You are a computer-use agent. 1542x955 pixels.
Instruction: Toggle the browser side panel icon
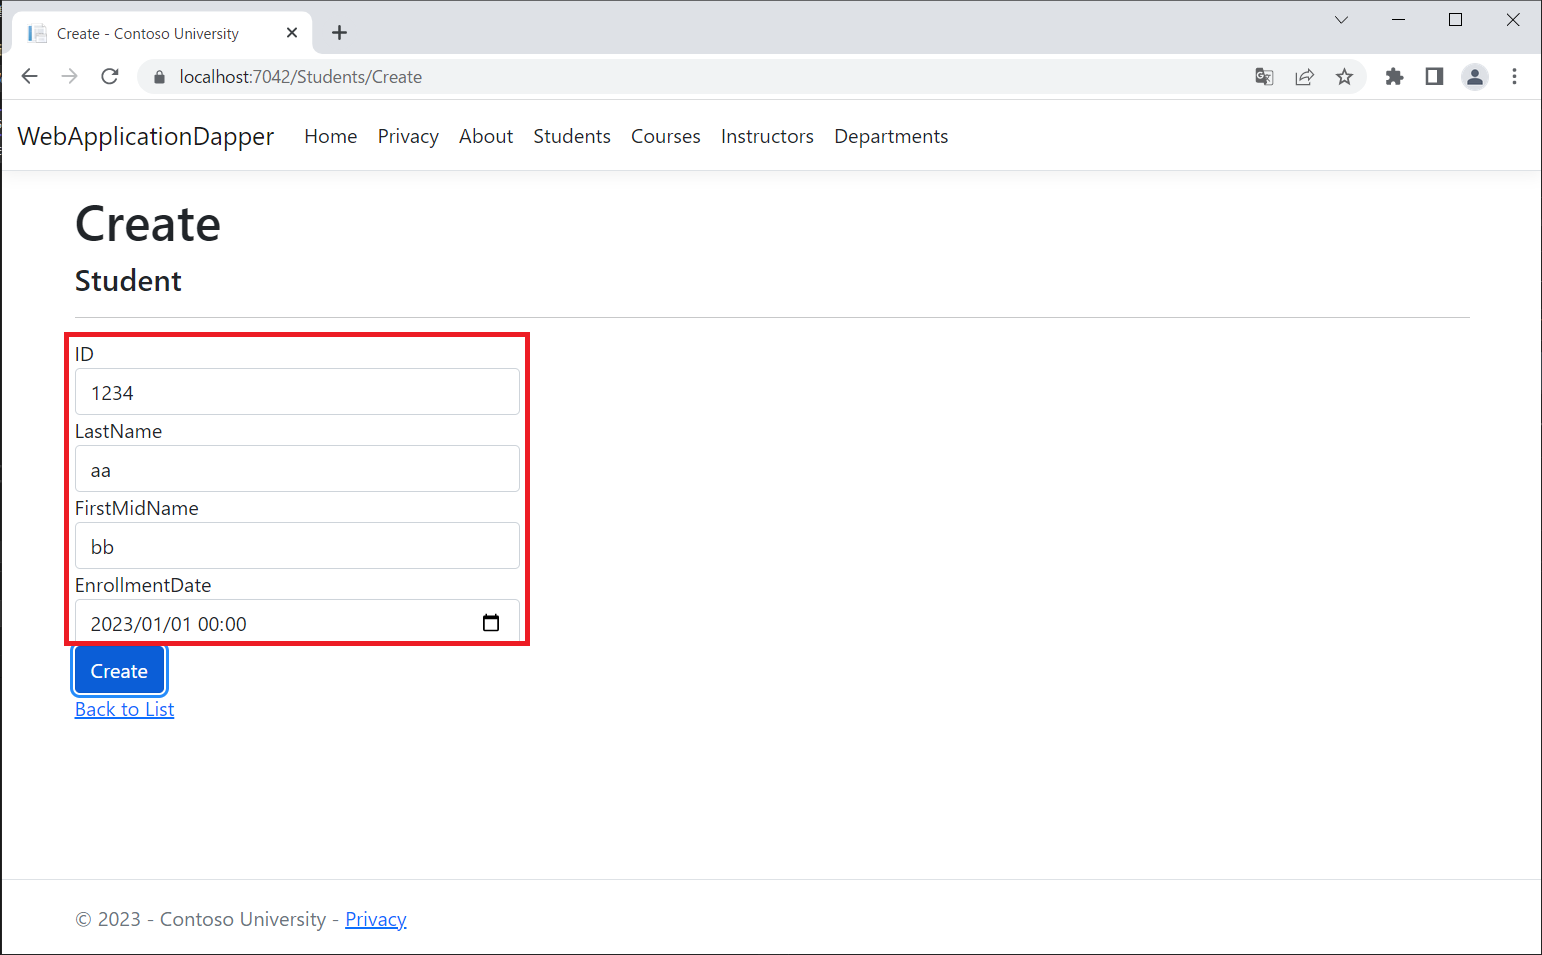(x=1434, y=77)
